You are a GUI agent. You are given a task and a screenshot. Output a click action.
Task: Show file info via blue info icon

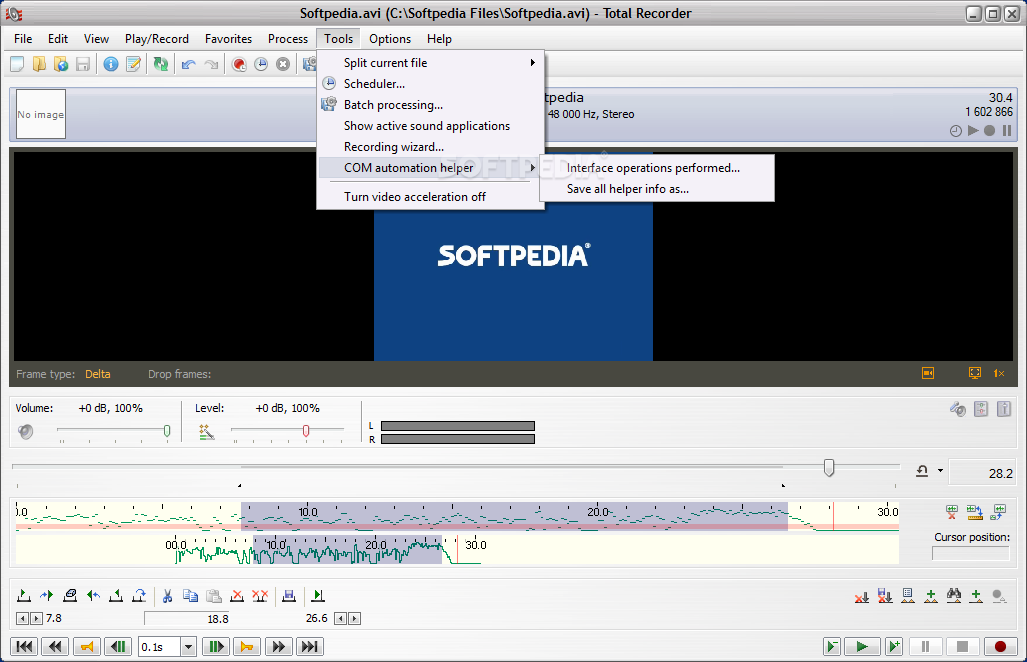[x=111, y=64]
